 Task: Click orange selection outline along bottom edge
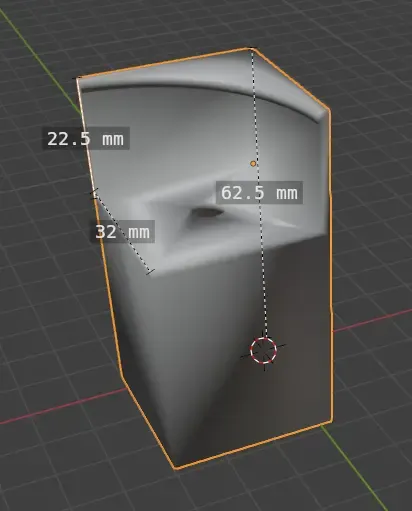pos(253,445)
